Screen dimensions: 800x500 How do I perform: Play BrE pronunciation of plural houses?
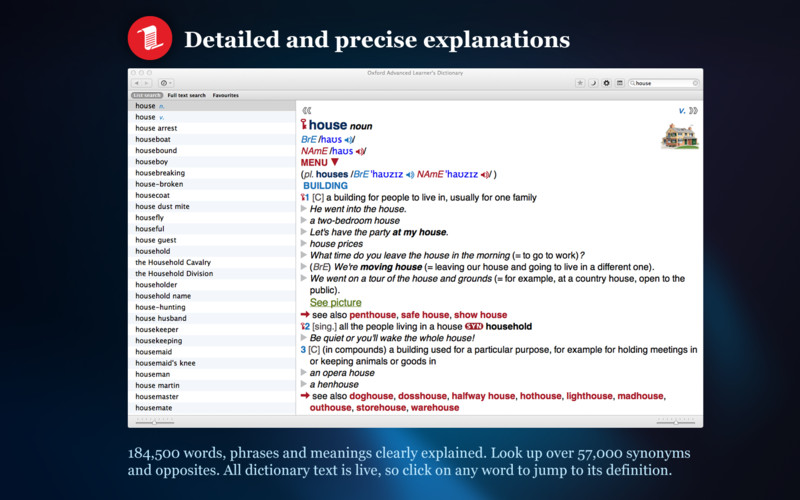pos(410,174)
